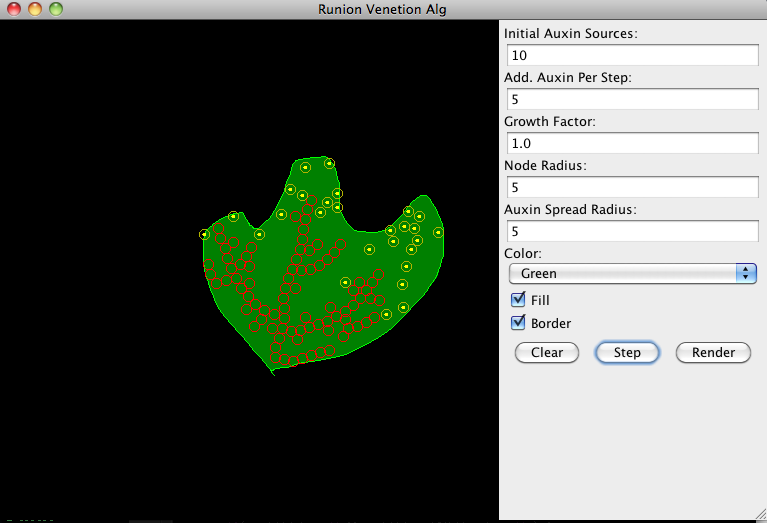
Task: Uncheck the Border checkbox
Action: (x=518, y=323)
